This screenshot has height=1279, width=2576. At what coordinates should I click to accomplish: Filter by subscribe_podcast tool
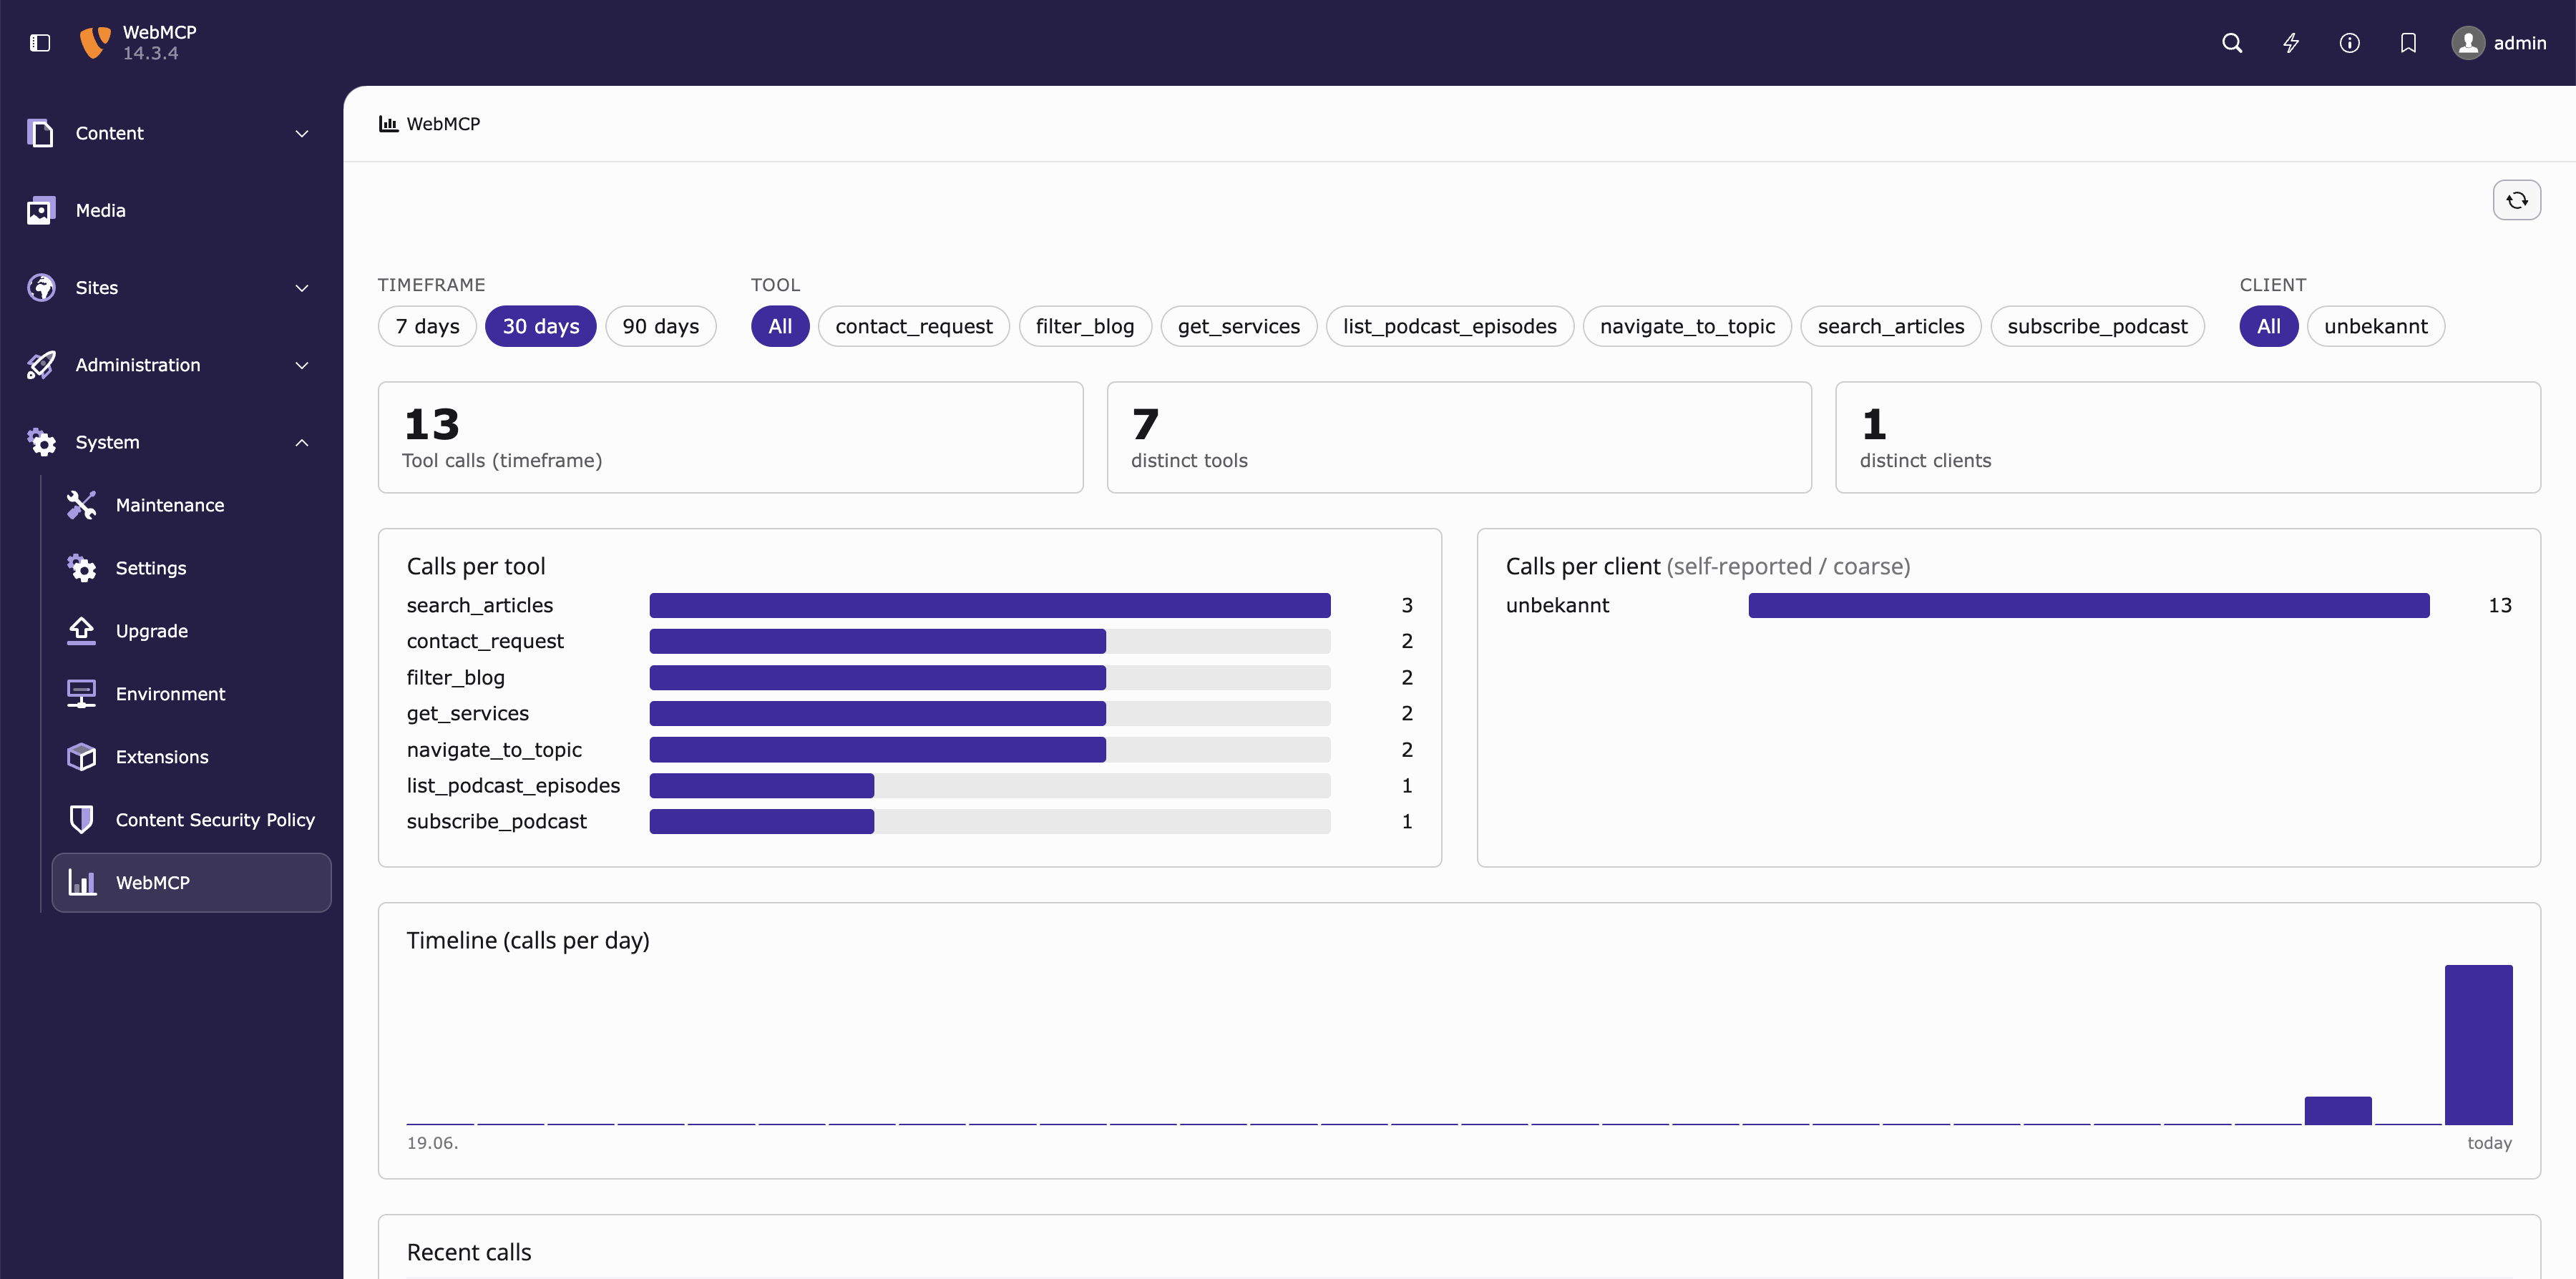click(2097, 326)
